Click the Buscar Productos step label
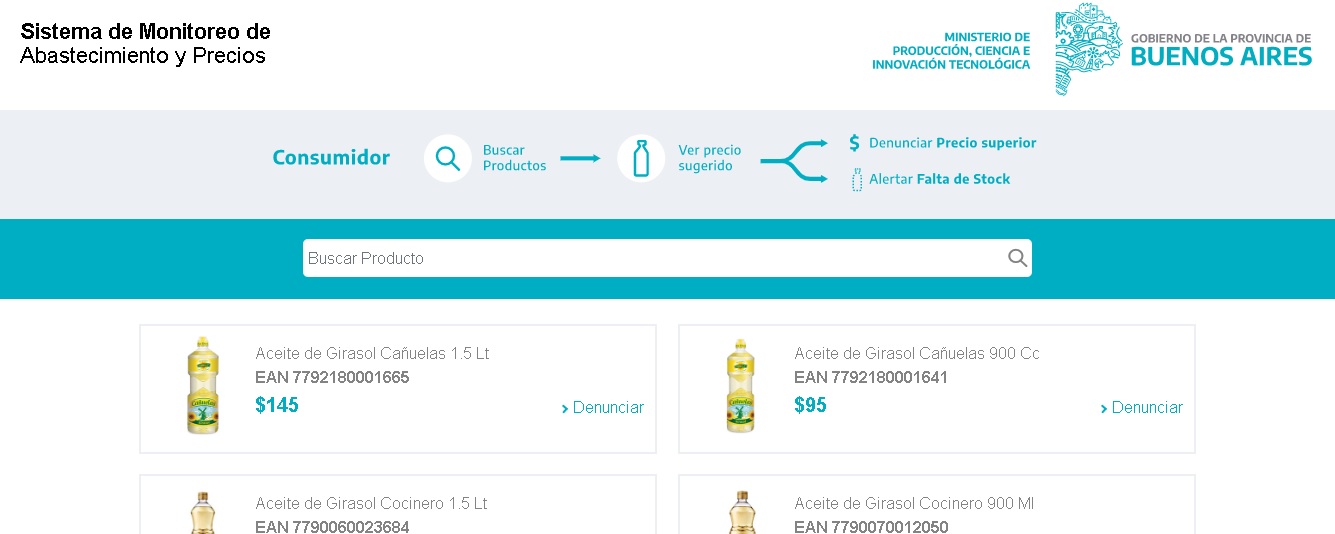 click(x=514, y=158)
